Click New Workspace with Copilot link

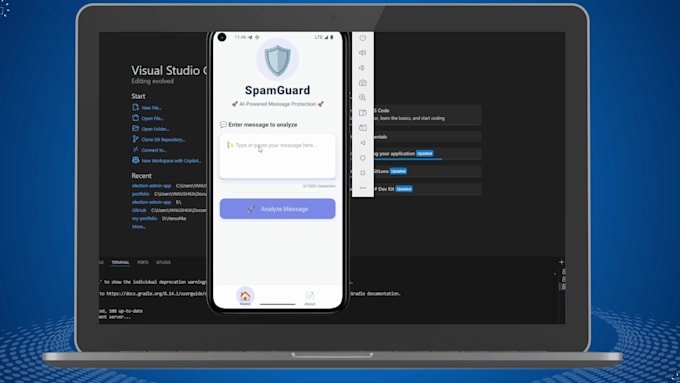pos(171,161)
